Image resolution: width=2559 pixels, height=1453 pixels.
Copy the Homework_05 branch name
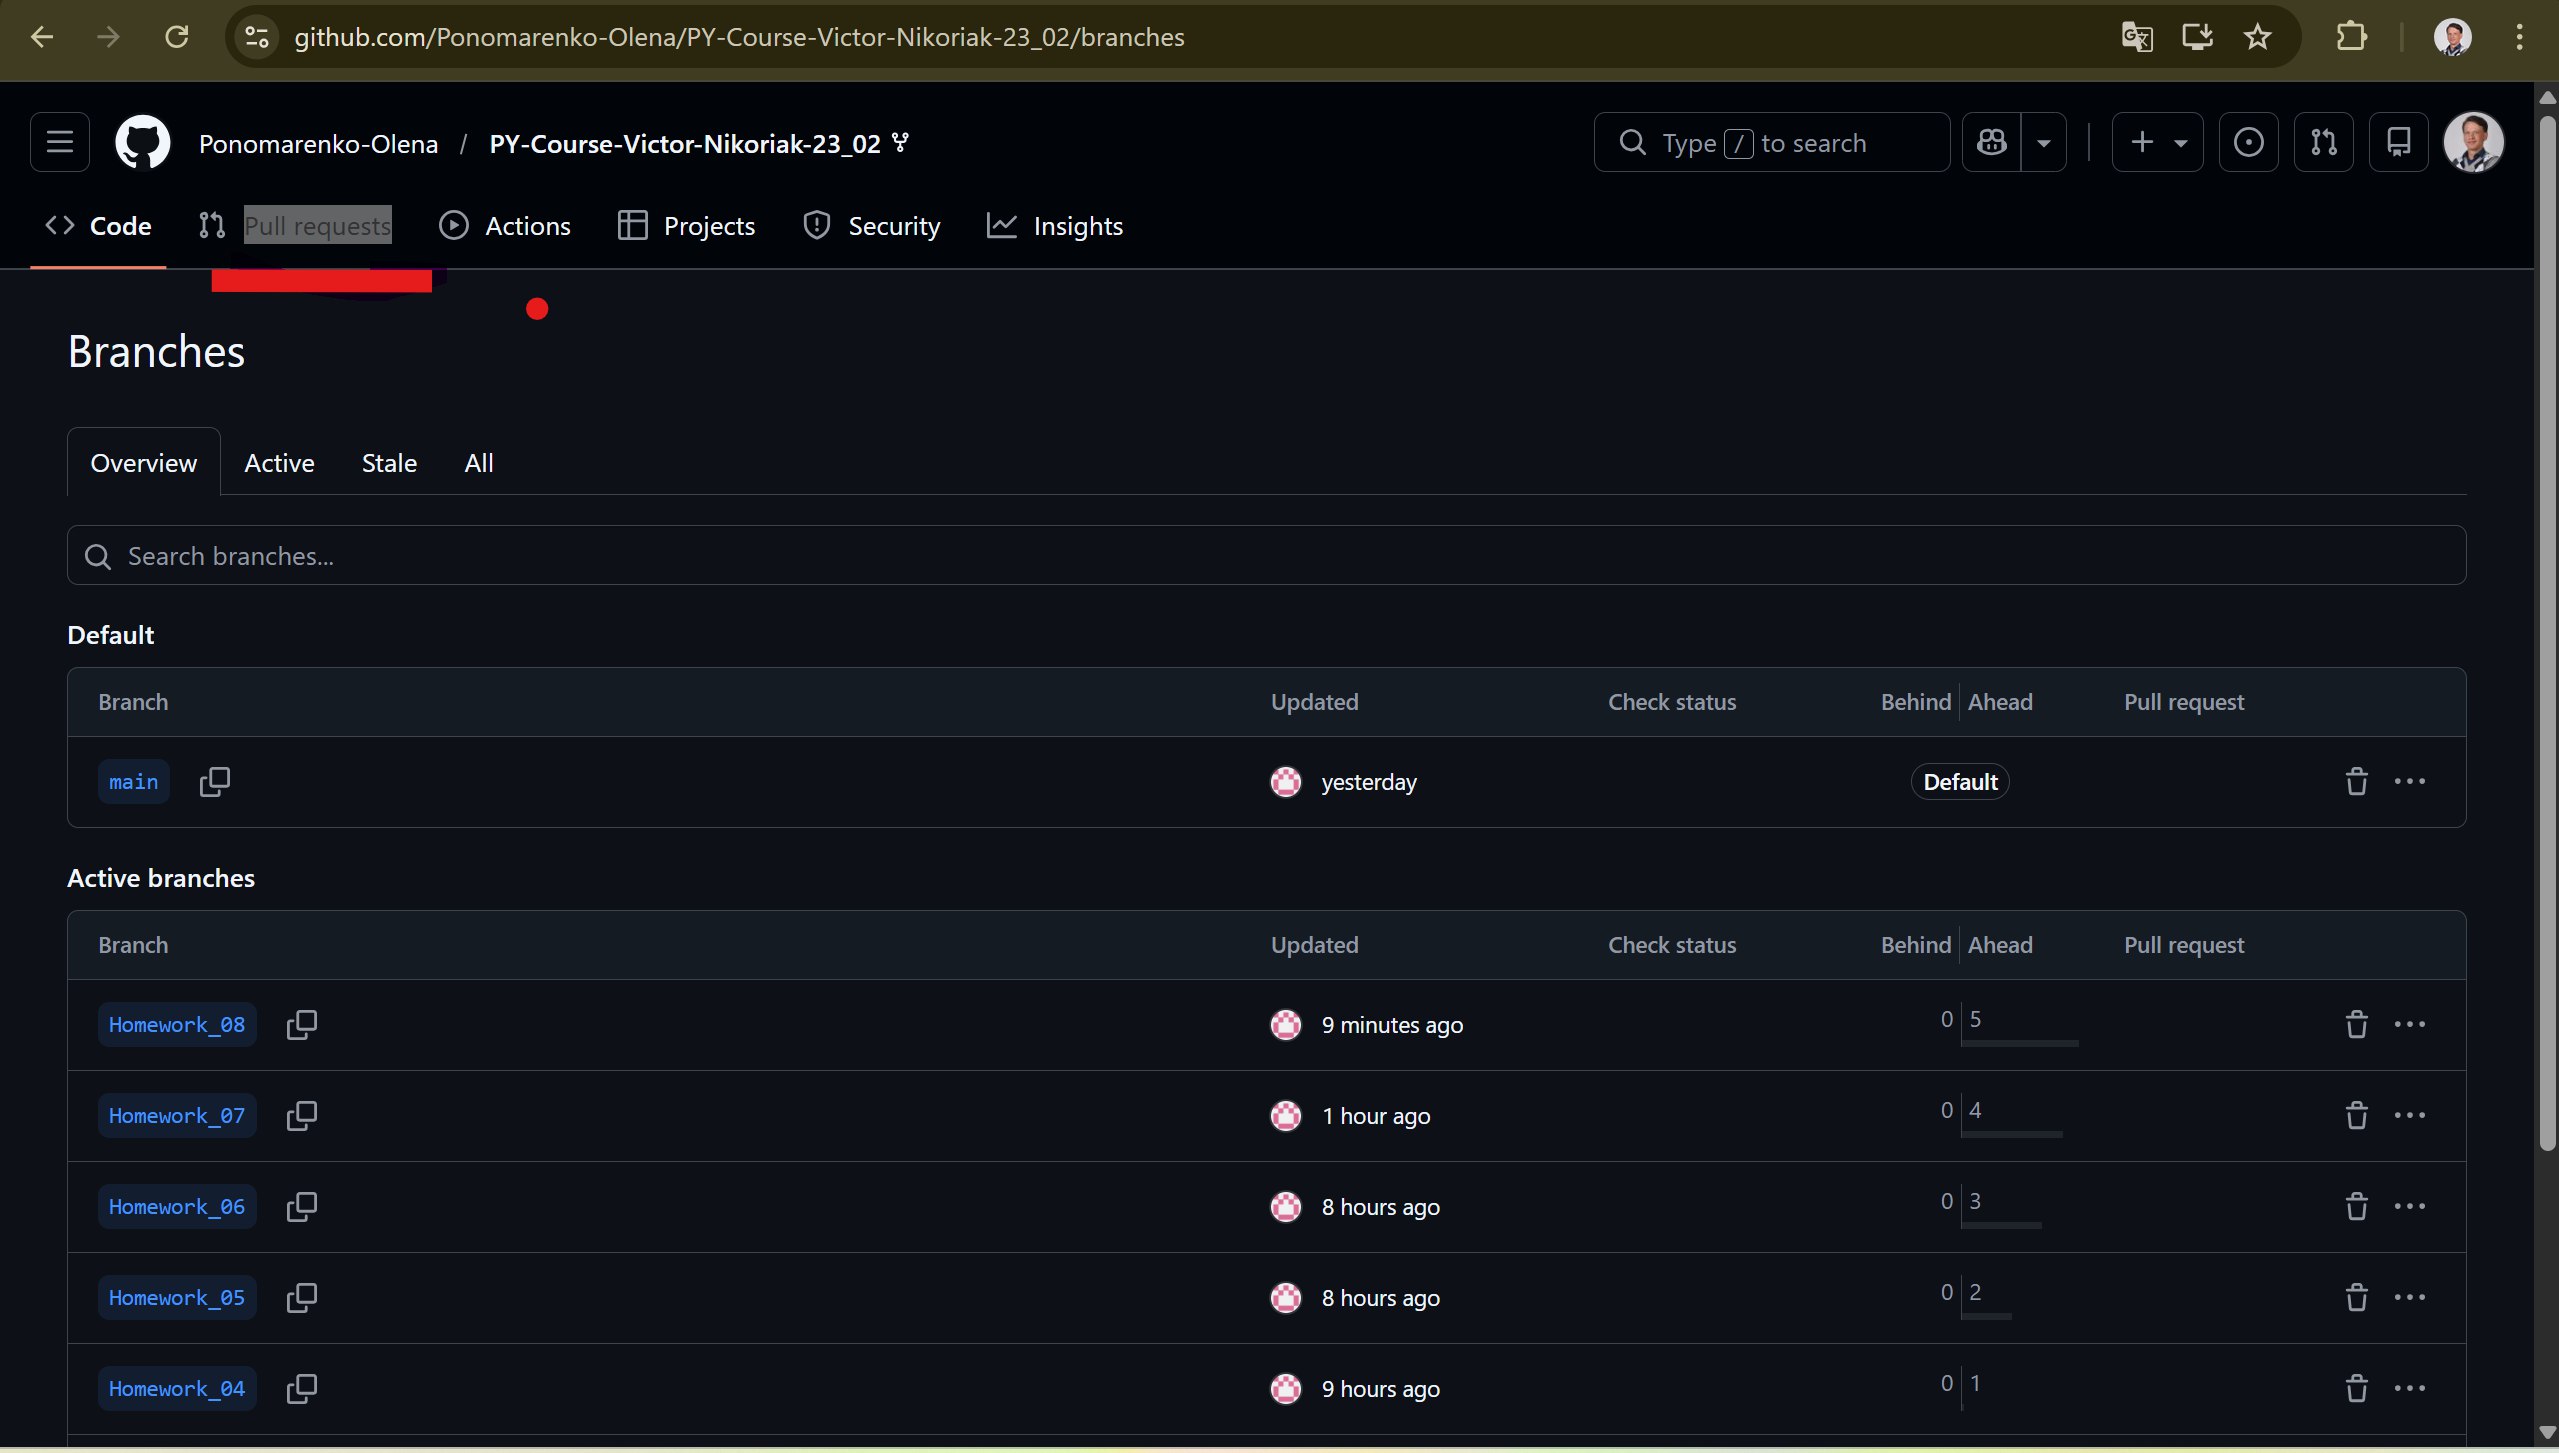coord(302,1298)
